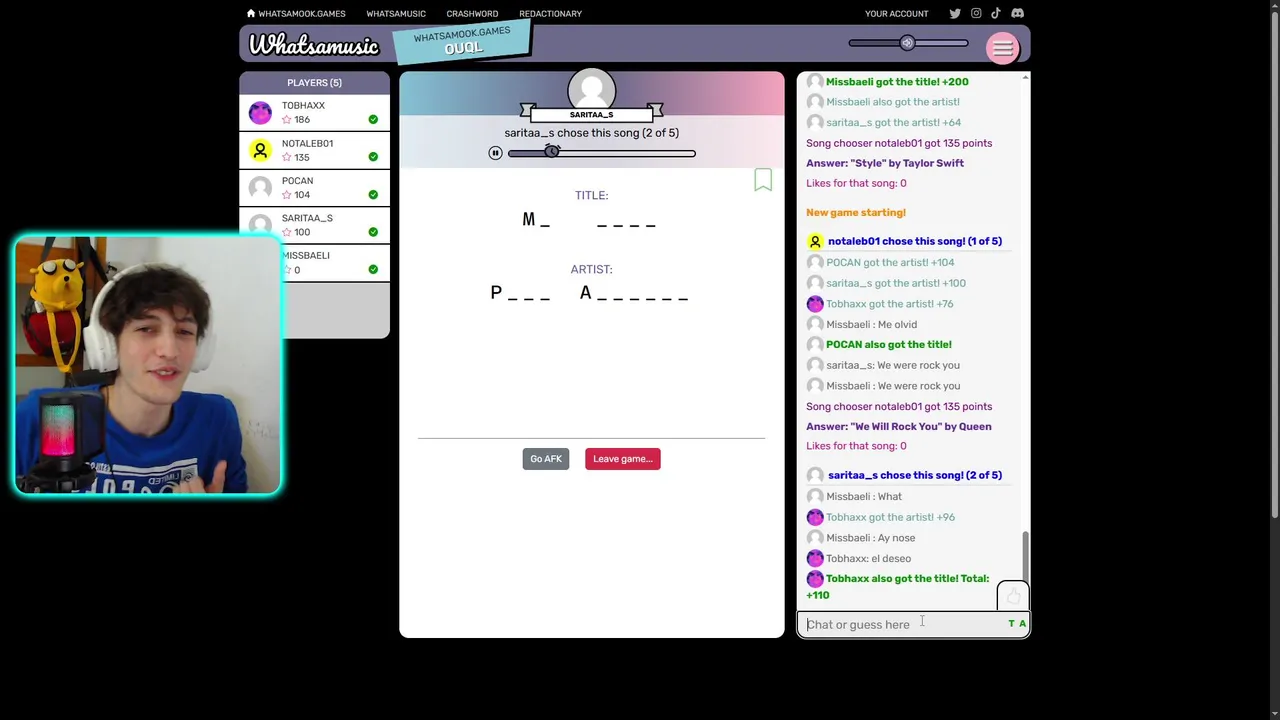Adjust the volume slider knob
The width and height of the screenshot is (1280, 720).
pos(907,43)
